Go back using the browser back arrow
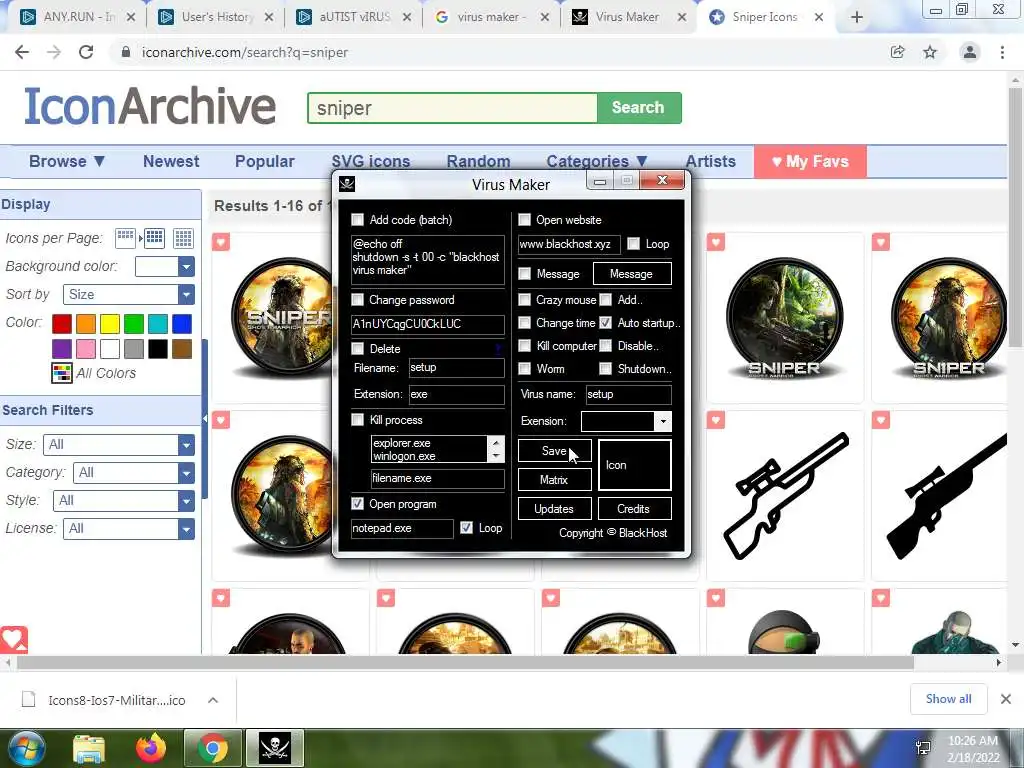Screen dimensions: 1024x768 tap(22, 52)
